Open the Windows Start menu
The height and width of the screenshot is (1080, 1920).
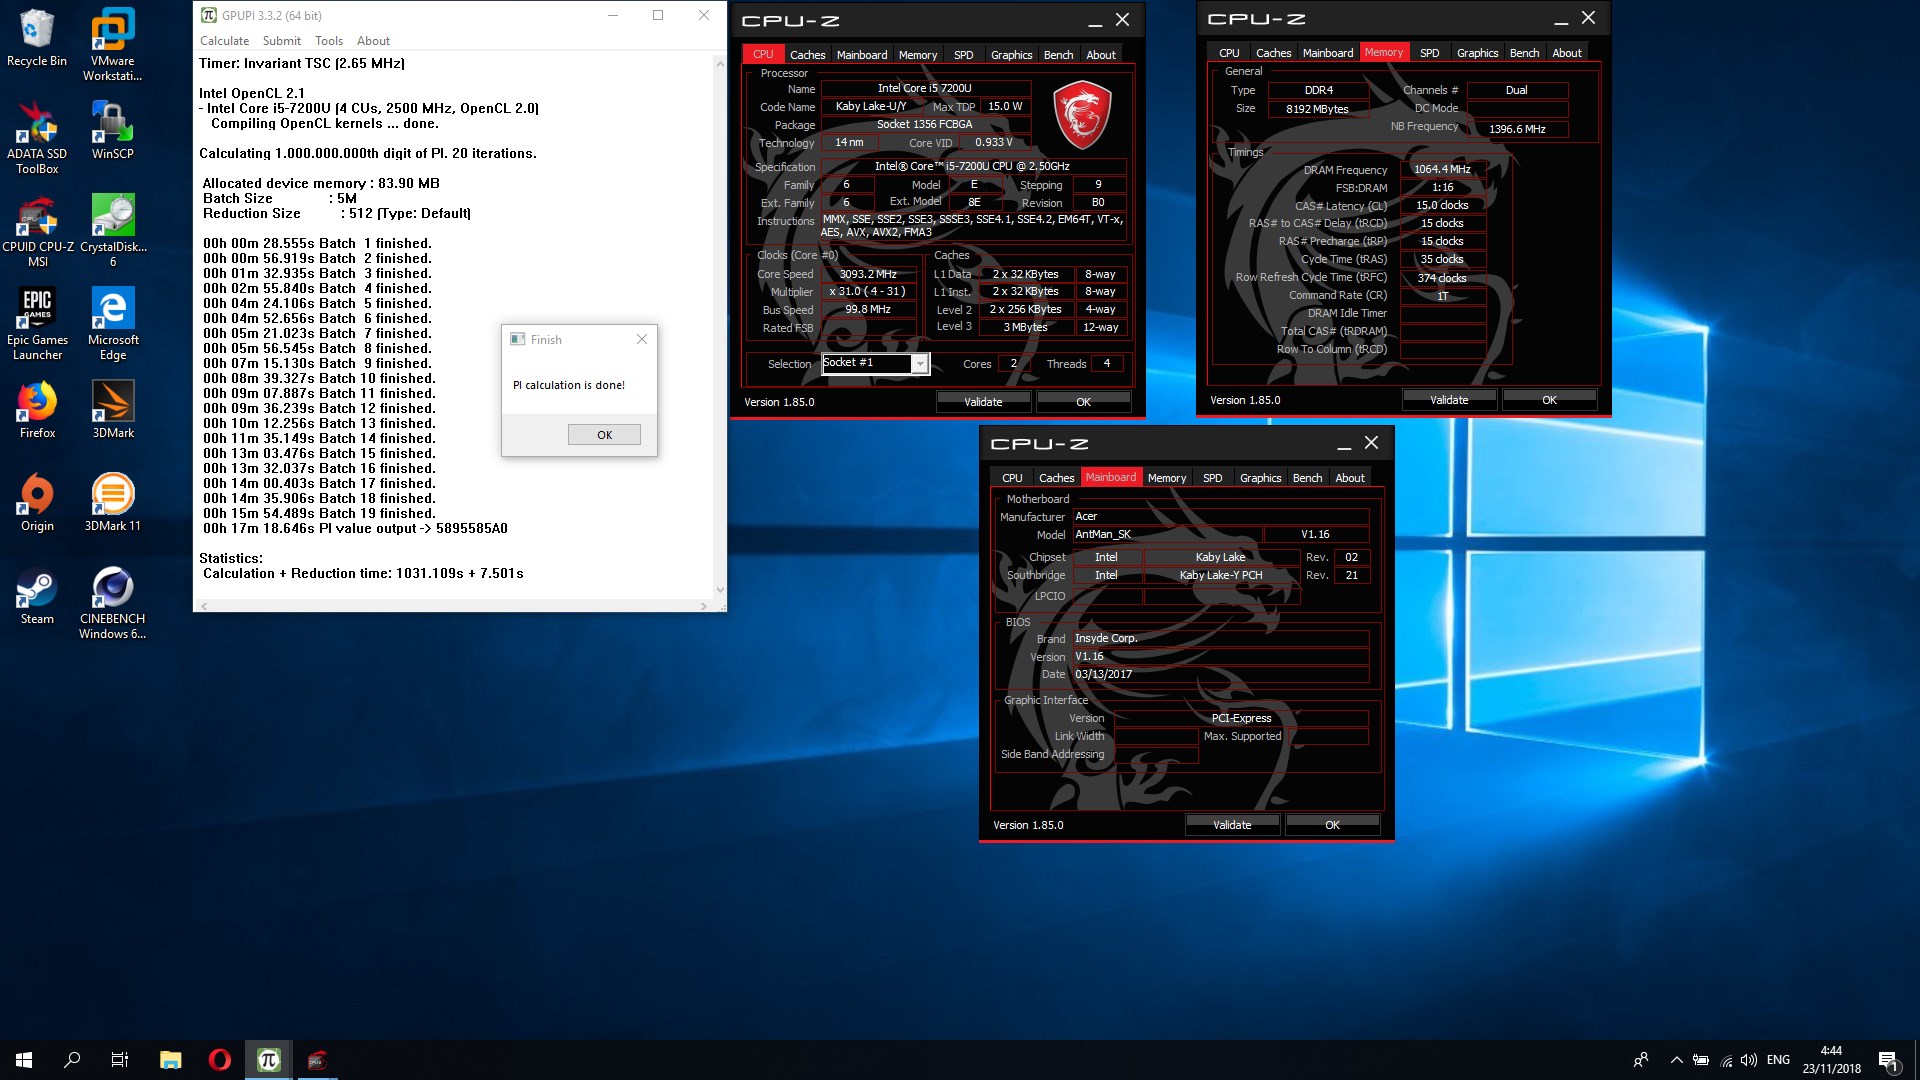(24, 1060)
